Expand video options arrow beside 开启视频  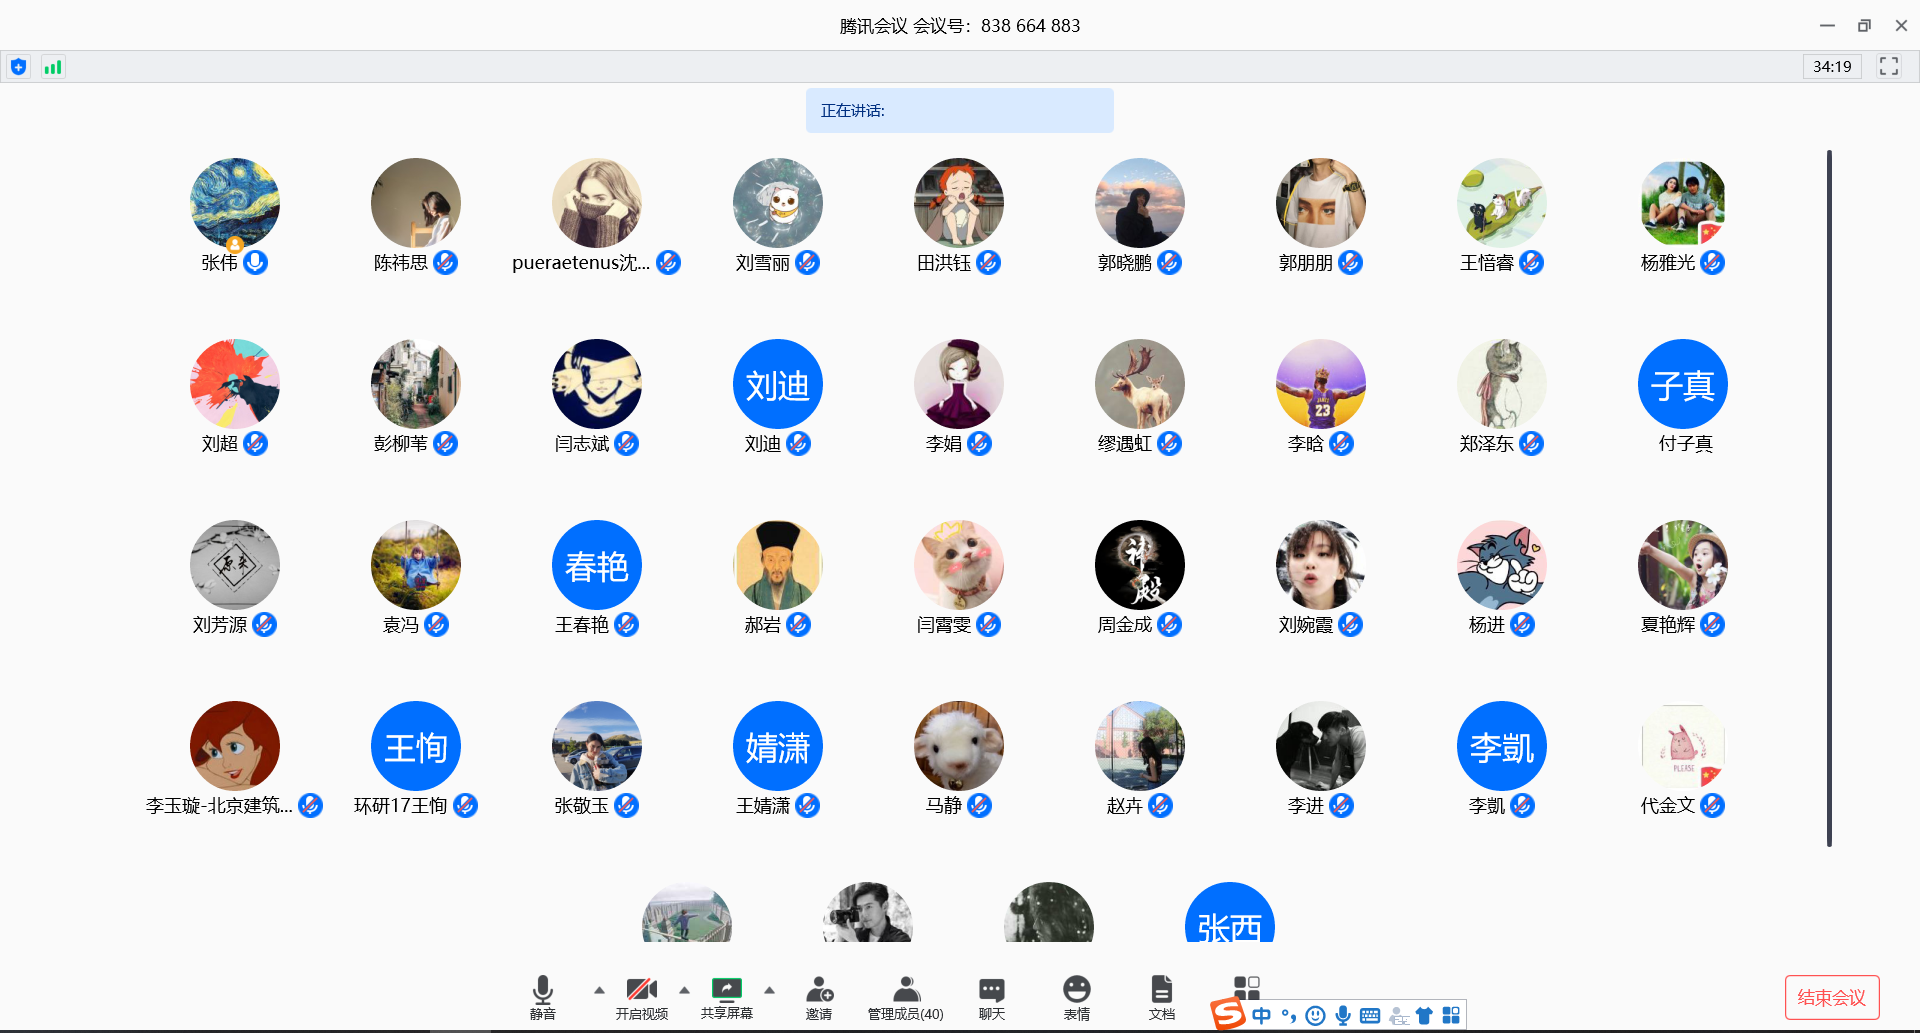[x=684, y=990]
